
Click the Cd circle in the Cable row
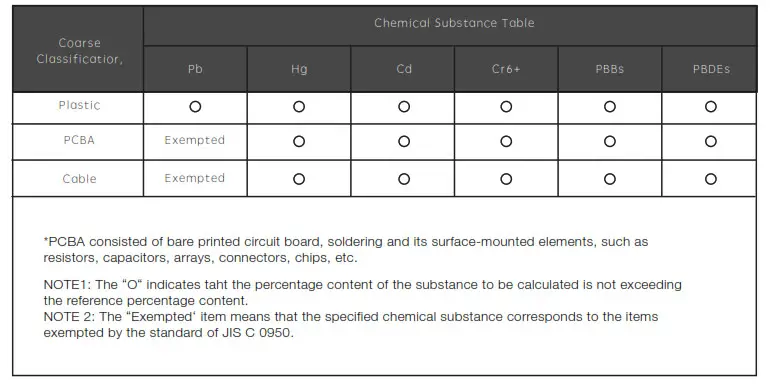pos(404,179)
